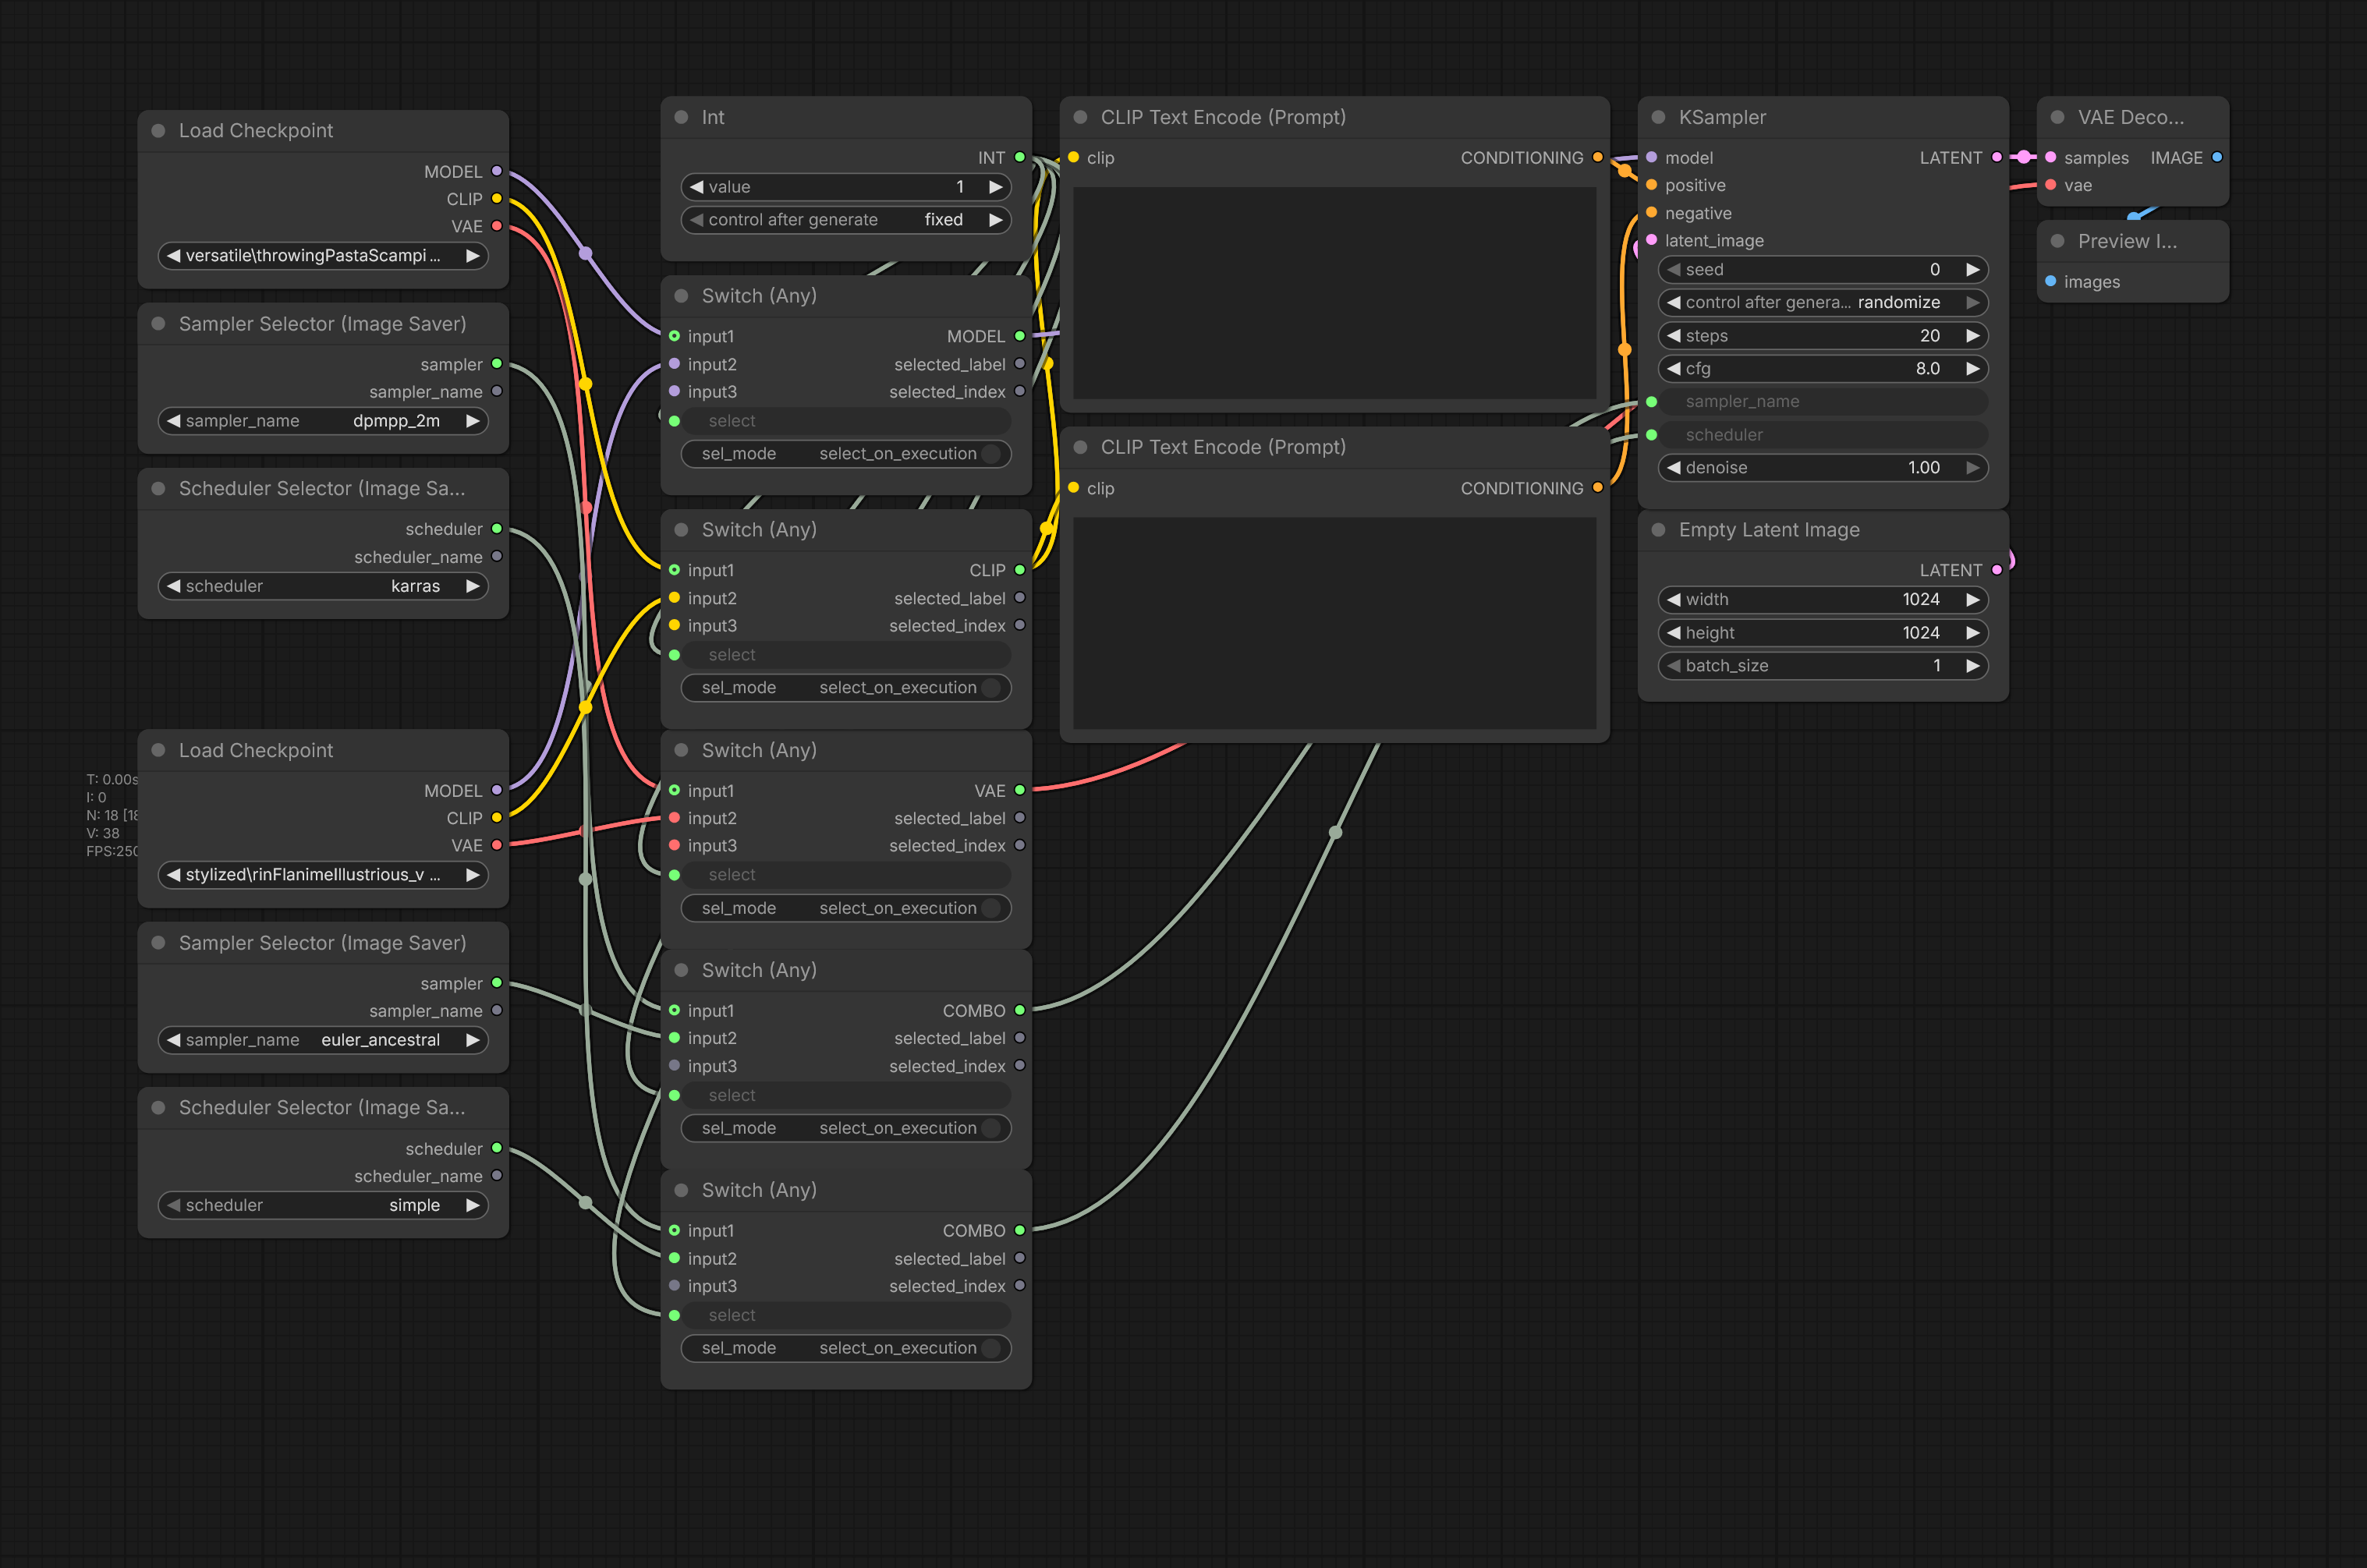This screenshot has height=1568, width=2367.
Task: Click the latent_image input socket on KSampler
Action: coord(1652,240)
